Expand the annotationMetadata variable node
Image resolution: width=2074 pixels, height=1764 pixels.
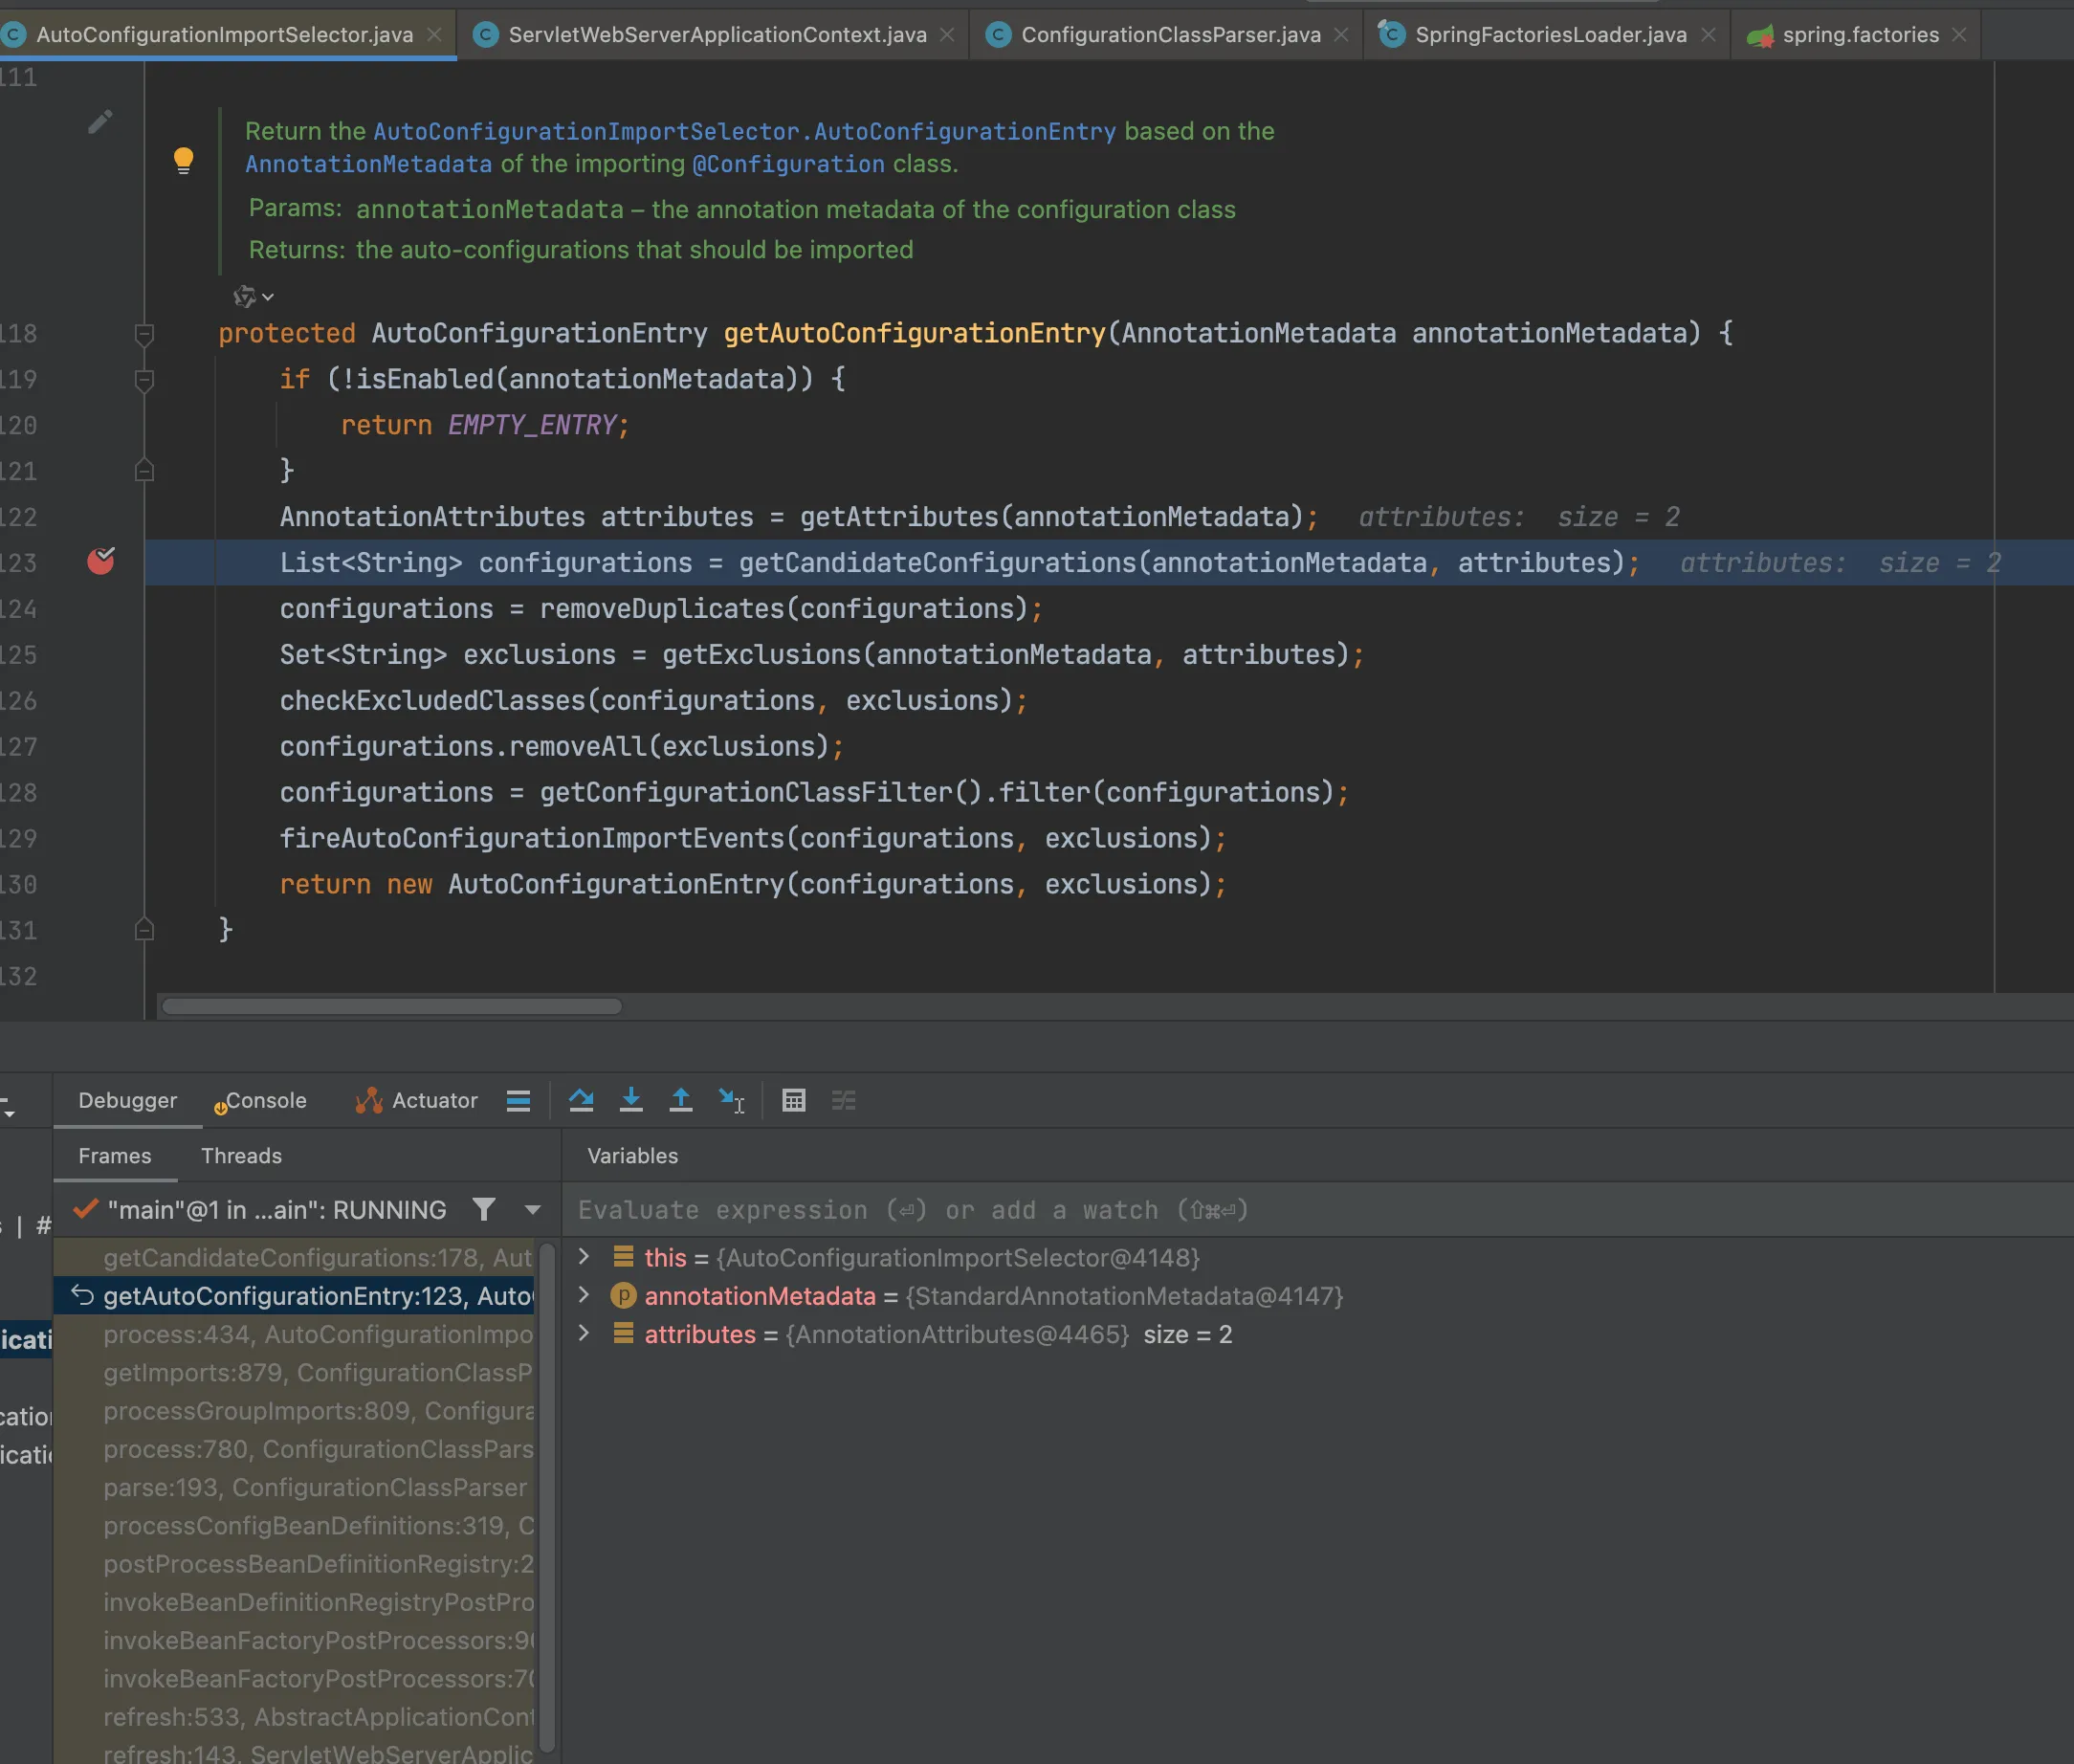[584, 1295]
